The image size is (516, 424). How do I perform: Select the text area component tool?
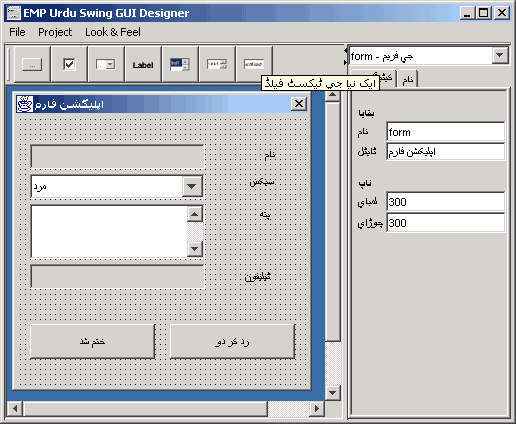(x=217, y=64)
